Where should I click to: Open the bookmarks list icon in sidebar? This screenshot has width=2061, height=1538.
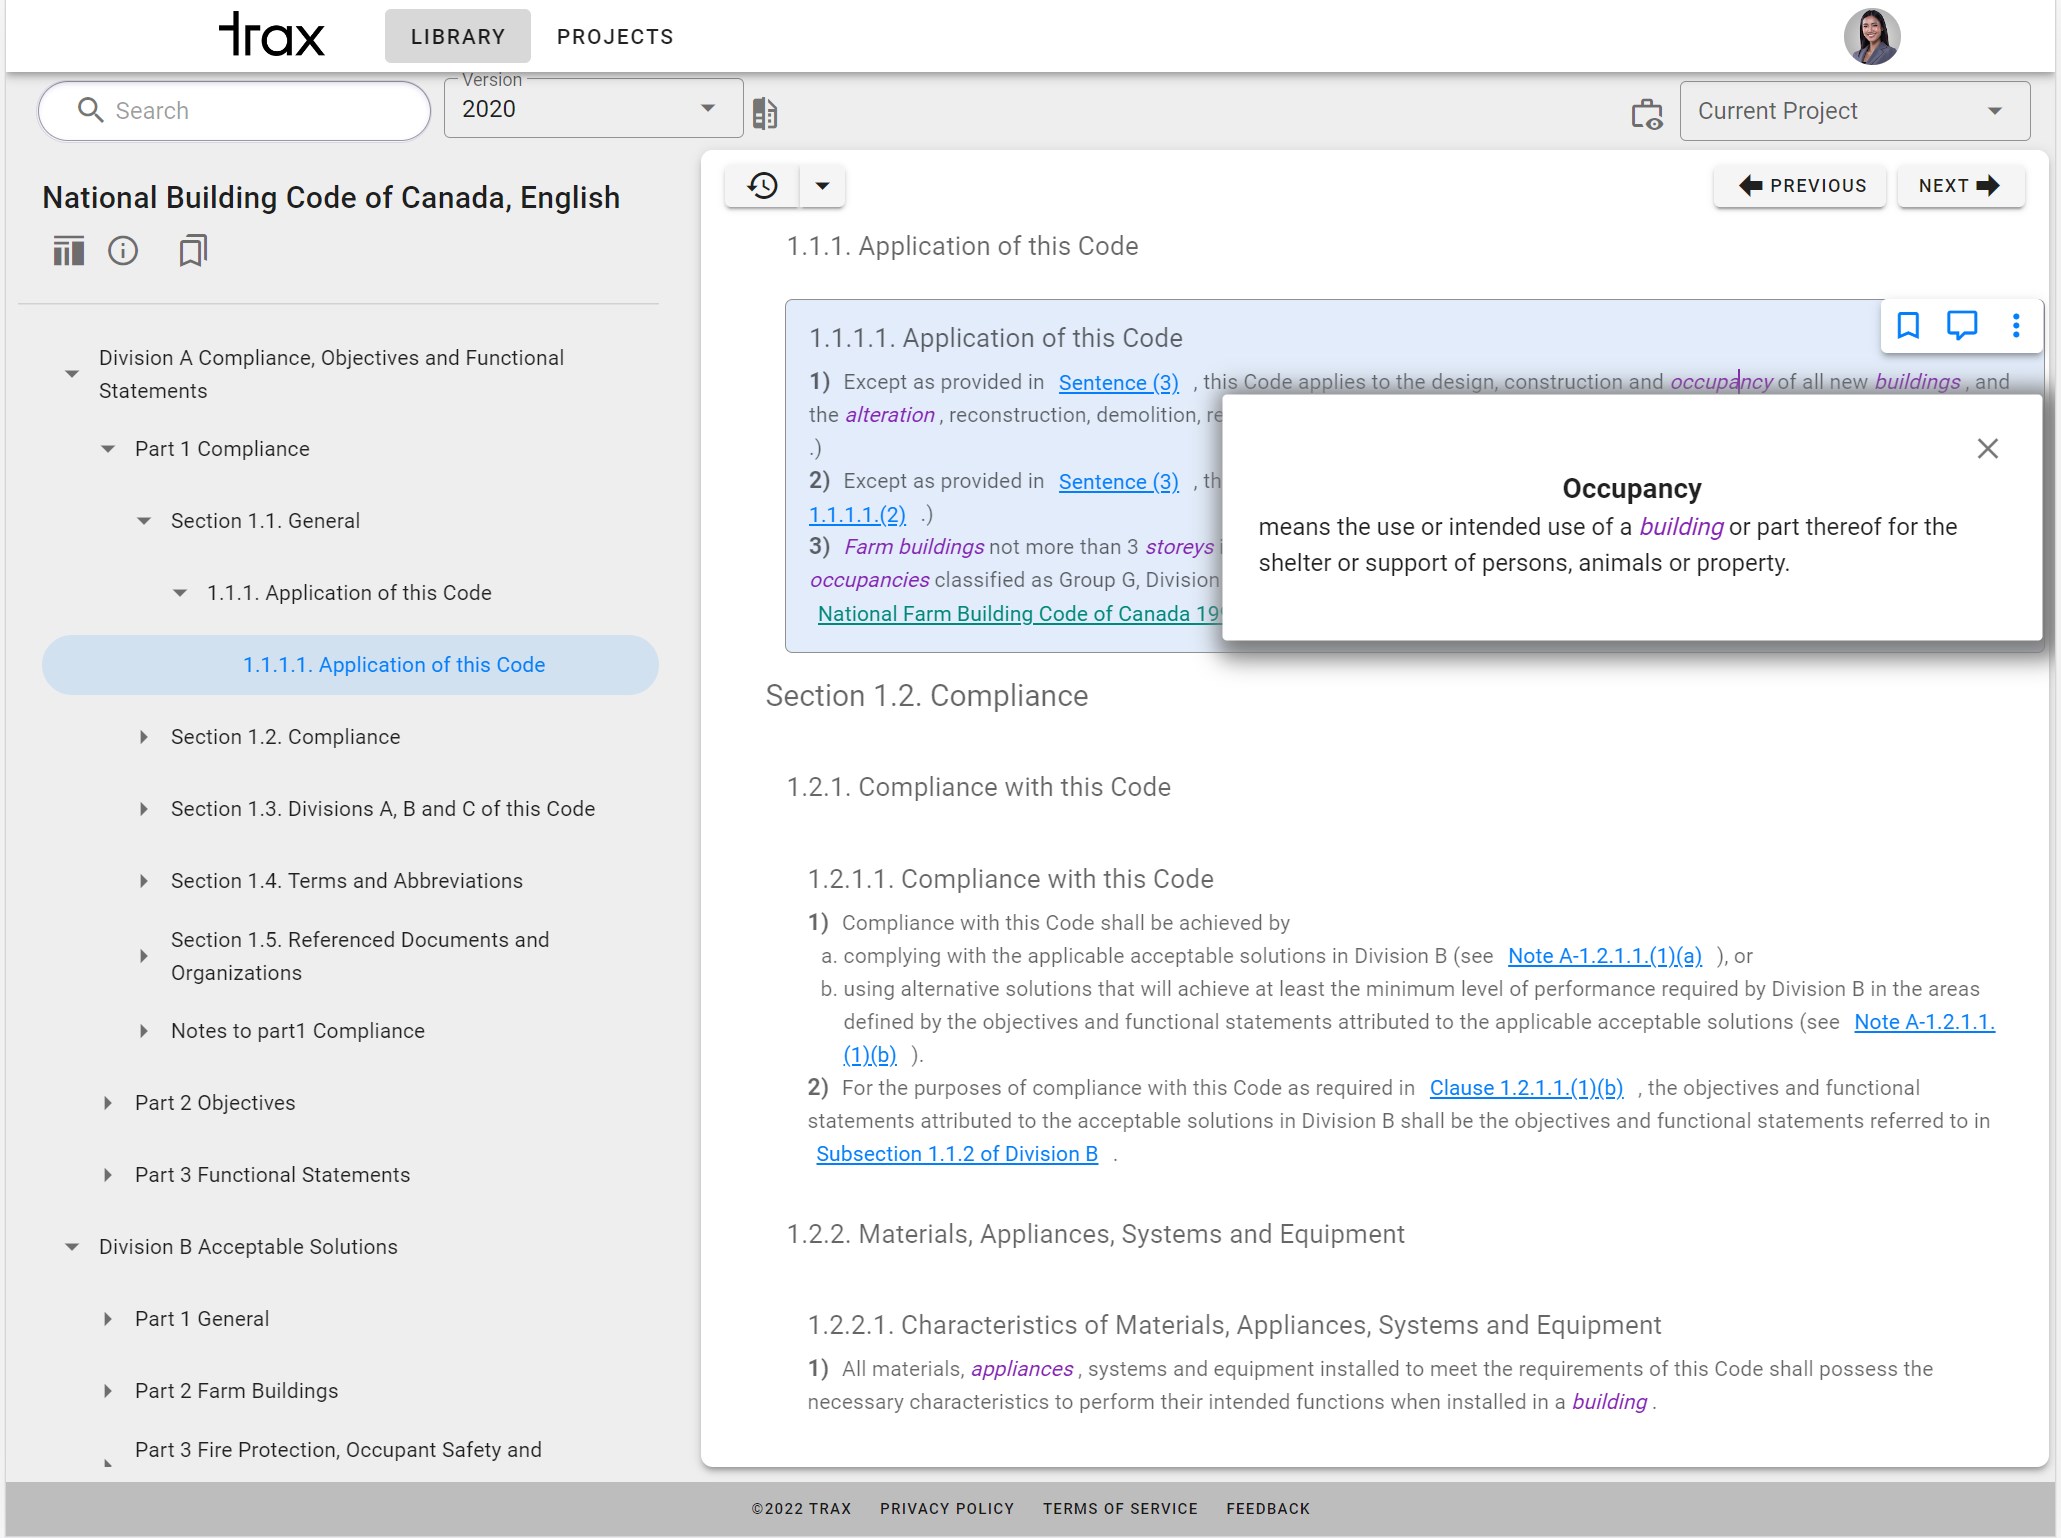193,251
